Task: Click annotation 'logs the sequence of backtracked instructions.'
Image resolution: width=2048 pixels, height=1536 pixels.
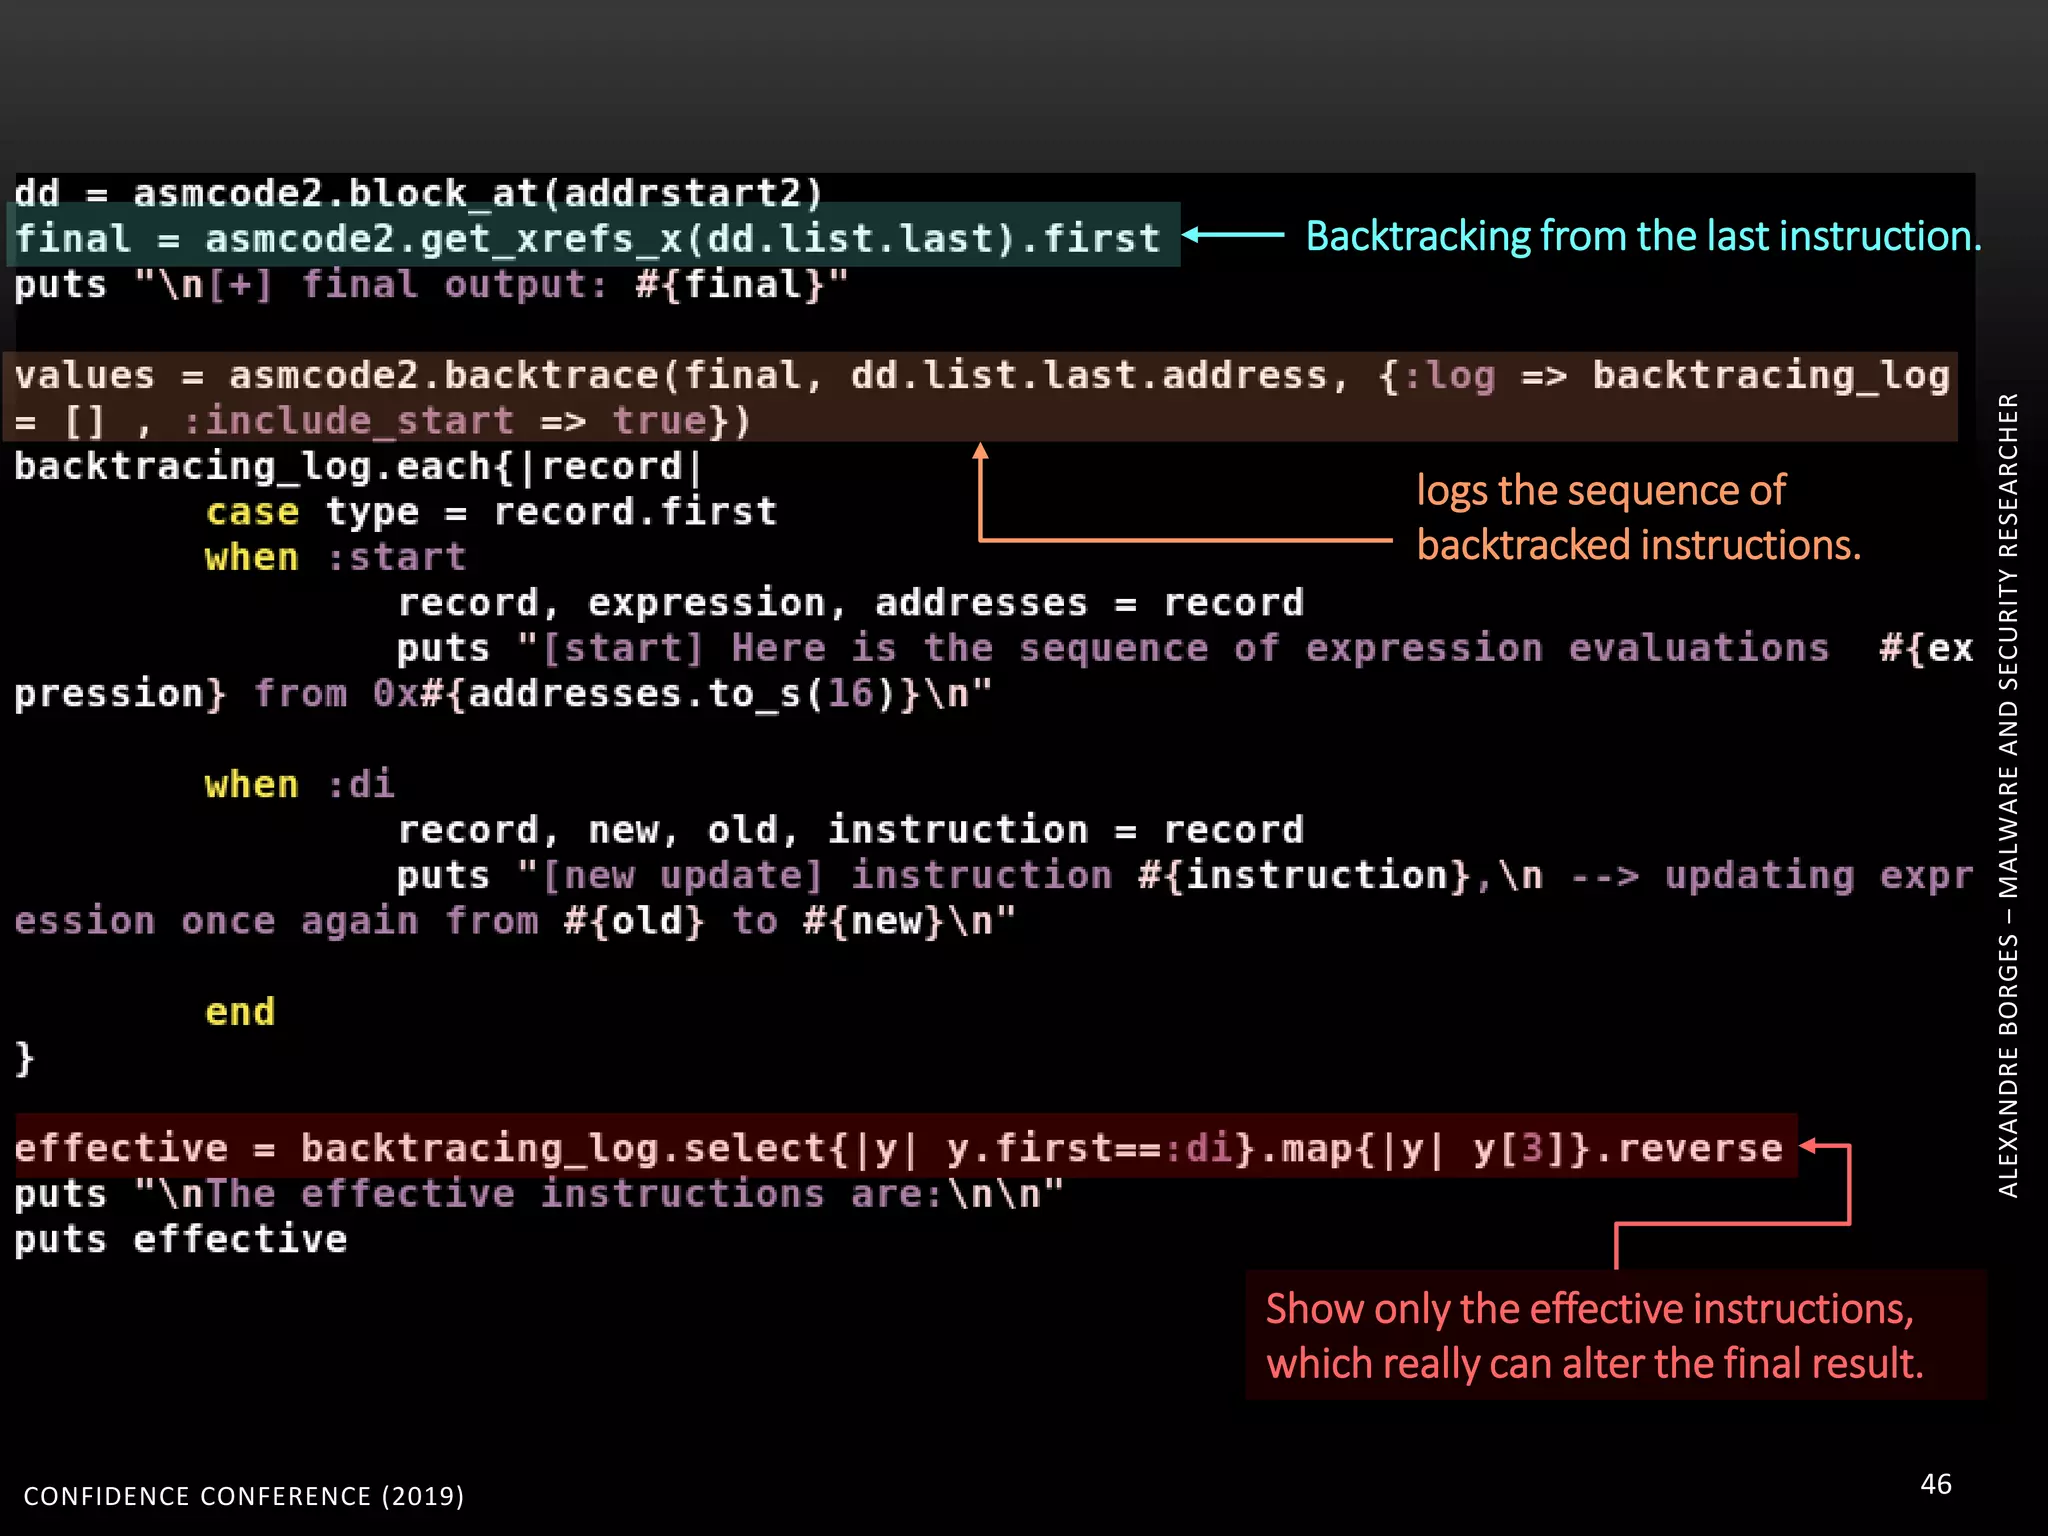Action: click(1639, 518)
